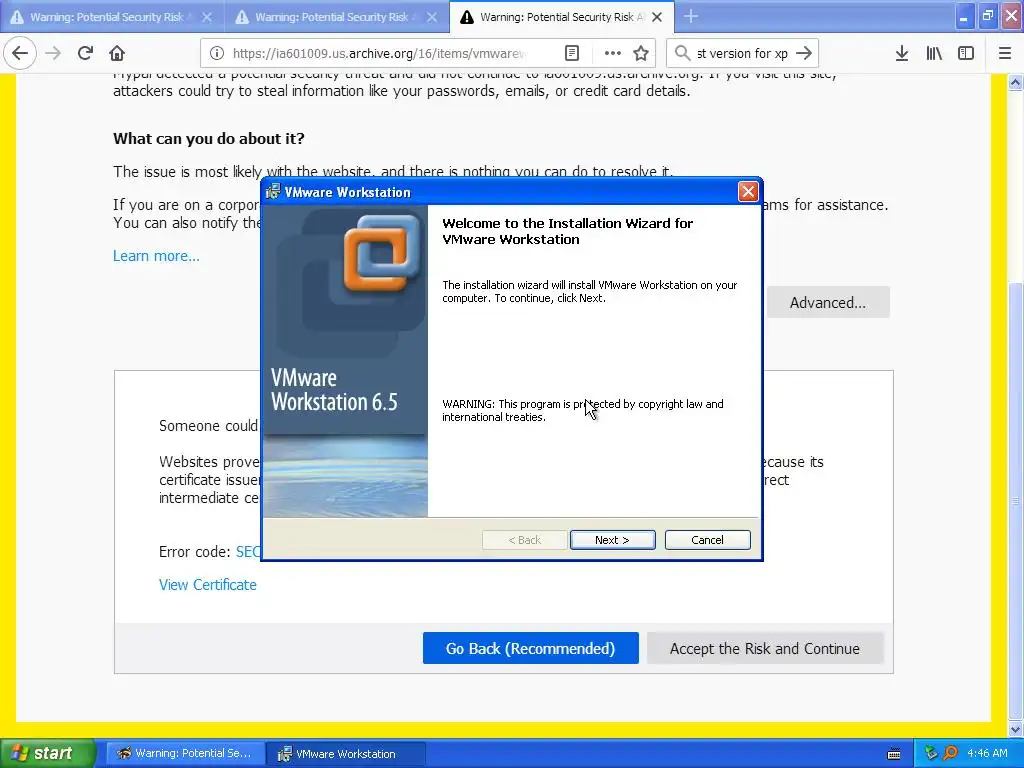Click 'What can you do about it?' heading

(x=209, y=138)
